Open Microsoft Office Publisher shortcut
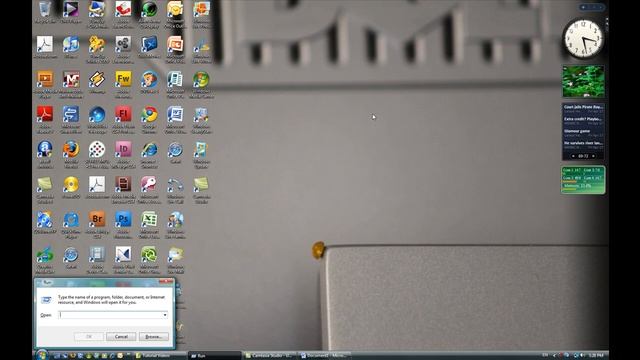 pos(176,79)
